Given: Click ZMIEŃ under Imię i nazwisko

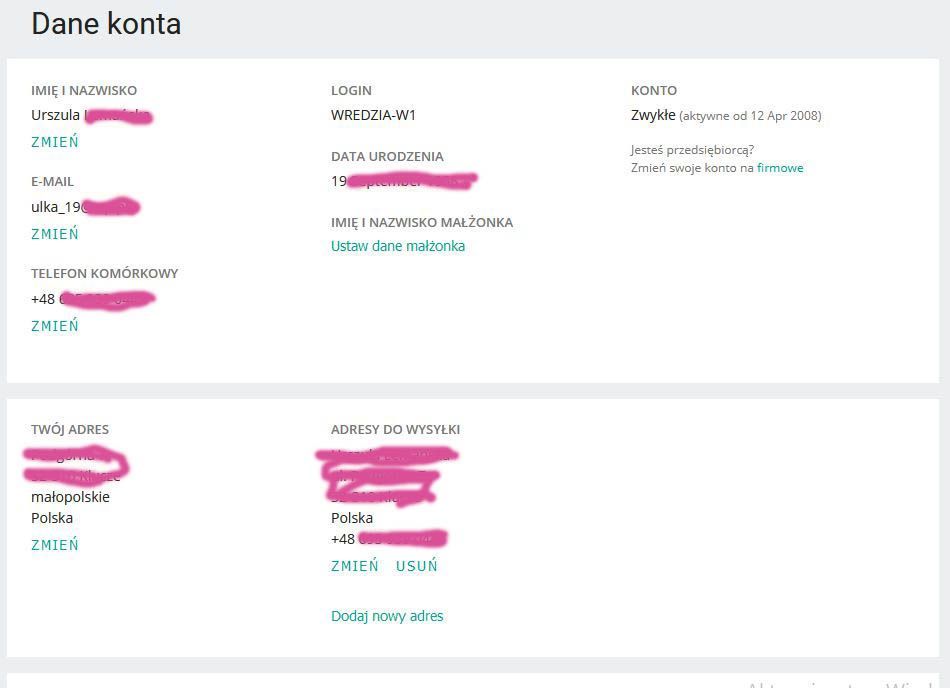Looking at the screenshot, I should tap(55, 142).
